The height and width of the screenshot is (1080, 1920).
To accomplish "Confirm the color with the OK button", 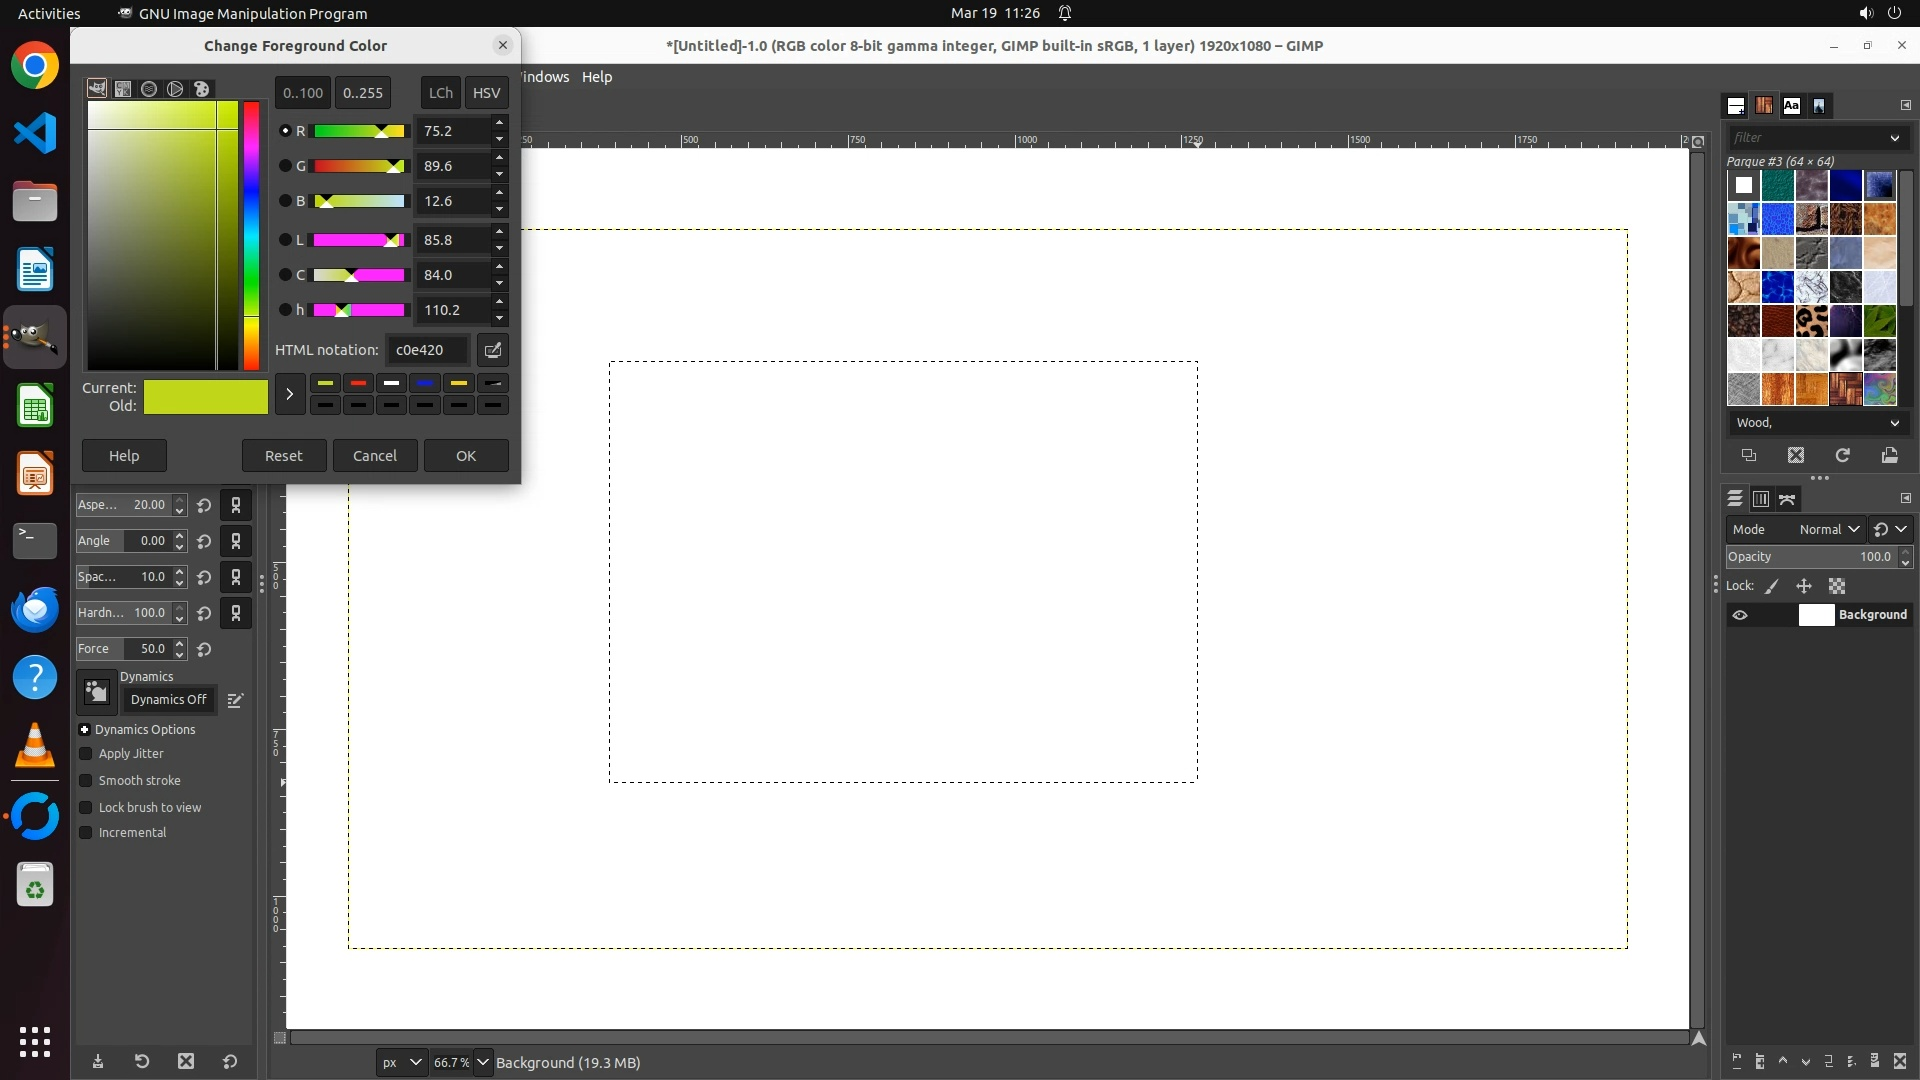I will (x=466, y=456).
